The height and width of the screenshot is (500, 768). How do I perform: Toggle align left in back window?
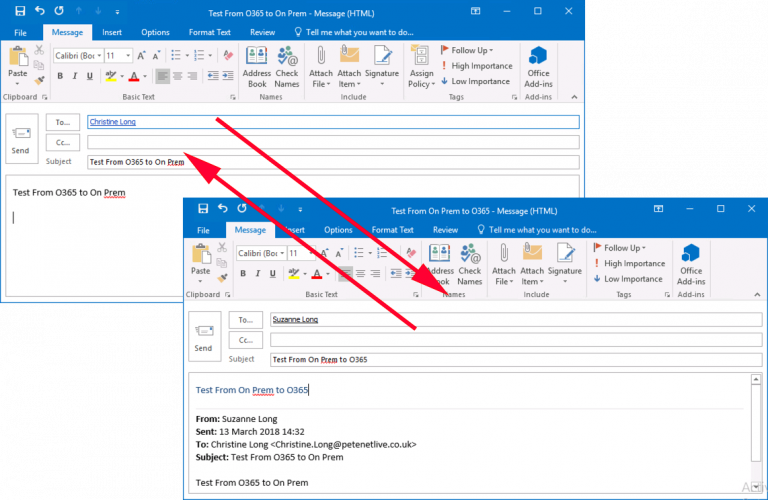coord(163,76)
